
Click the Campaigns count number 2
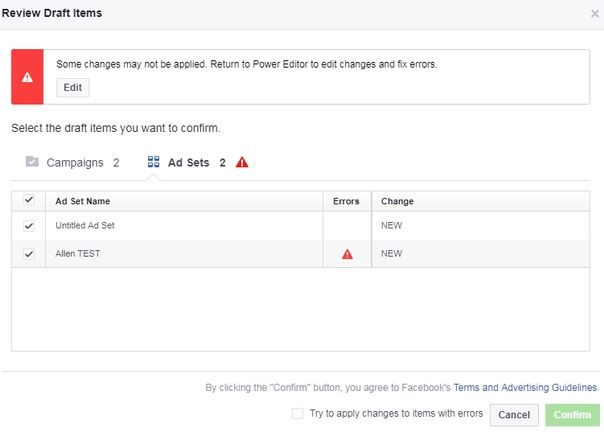(x=116, y=163)
